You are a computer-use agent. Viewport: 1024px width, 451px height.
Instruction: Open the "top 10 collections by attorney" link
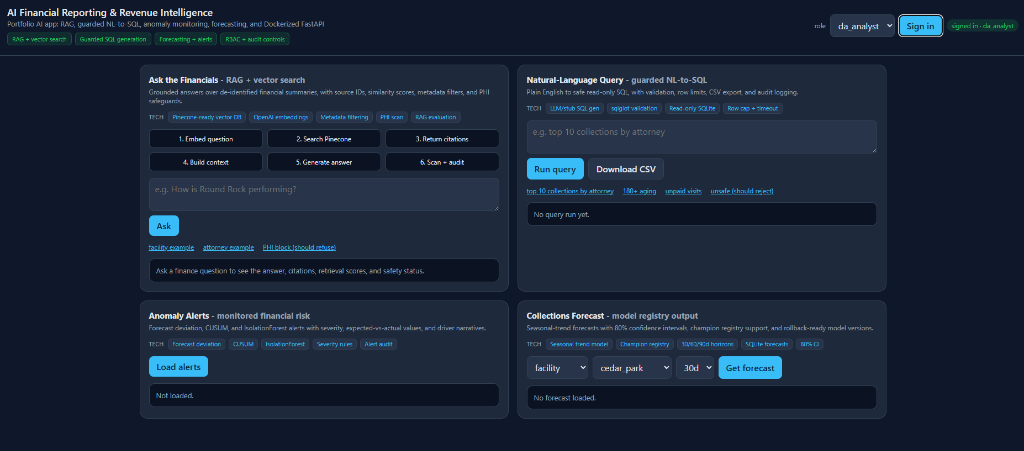tap(570, 191)
